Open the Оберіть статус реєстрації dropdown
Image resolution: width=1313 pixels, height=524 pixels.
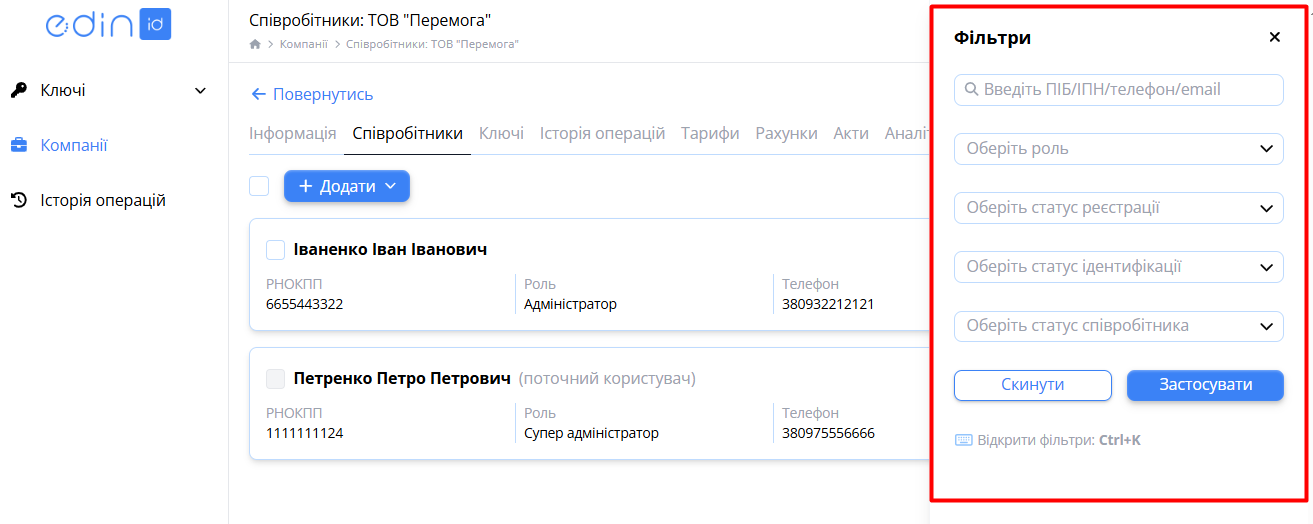tap(1119, 208)
